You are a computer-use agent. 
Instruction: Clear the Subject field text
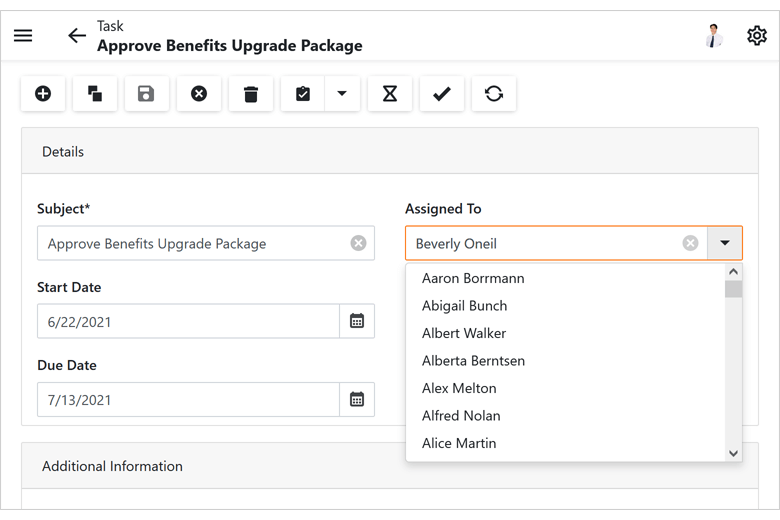358,243
